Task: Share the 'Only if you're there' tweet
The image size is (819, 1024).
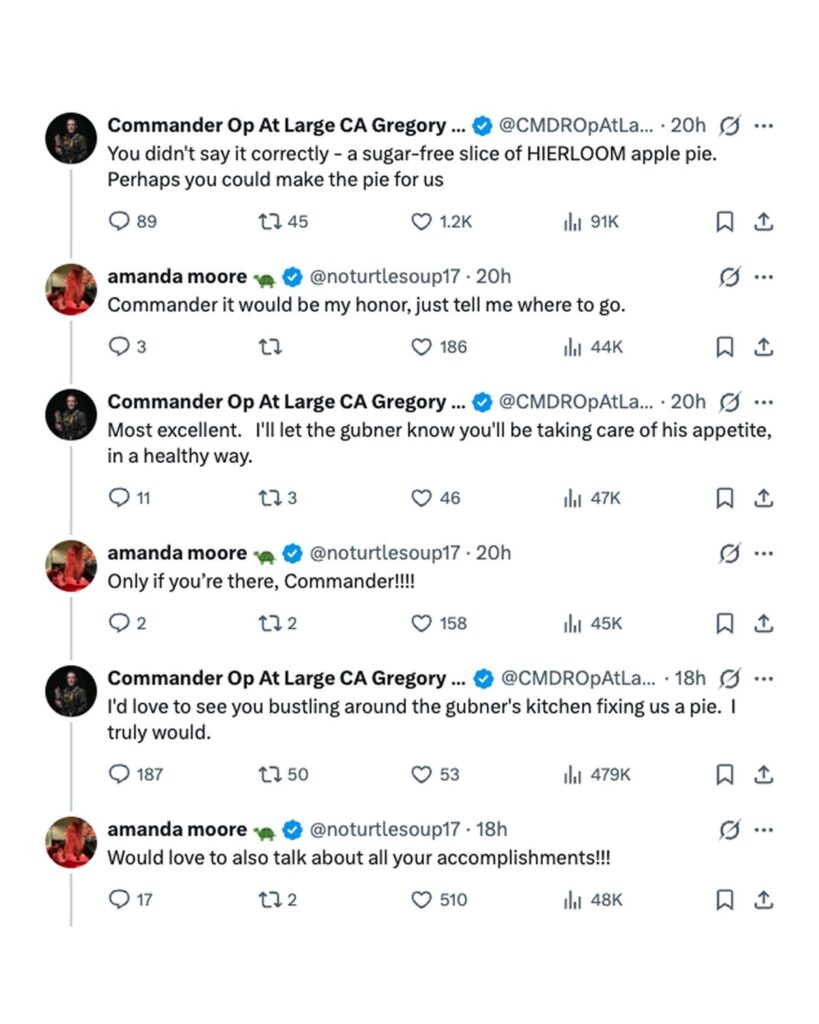Action: click(x=763, y=623)
